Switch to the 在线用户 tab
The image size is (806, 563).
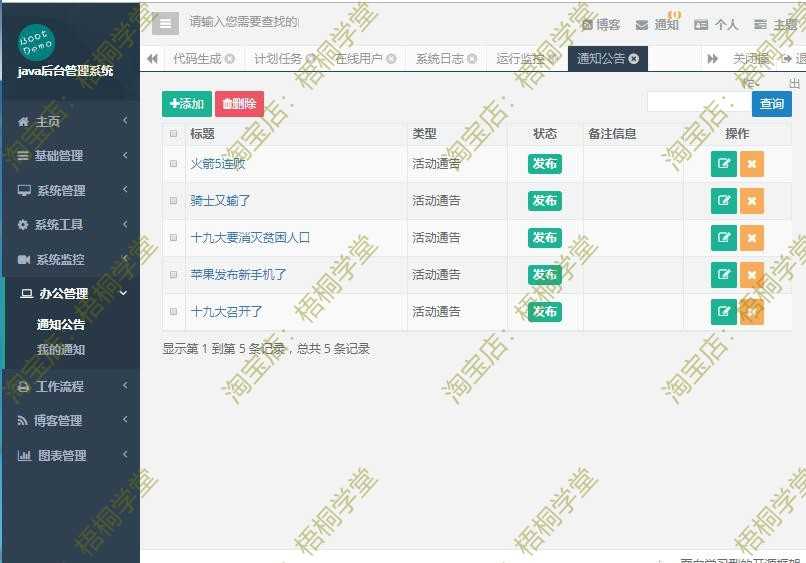(359, 59)
